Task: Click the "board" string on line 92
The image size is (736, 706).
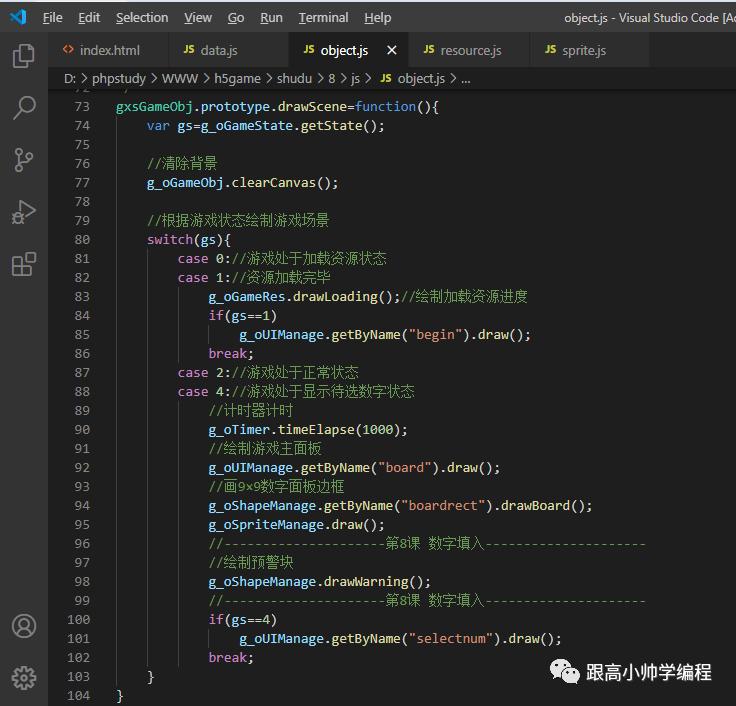Action: [x=405, y=468]
